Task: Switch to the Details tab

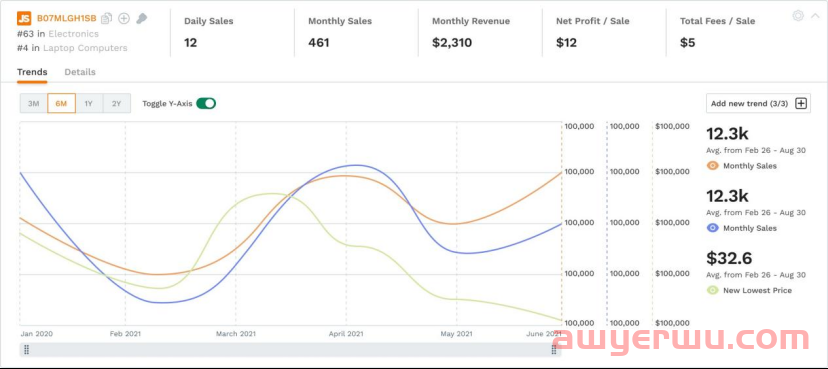Action: coord(80,72)
